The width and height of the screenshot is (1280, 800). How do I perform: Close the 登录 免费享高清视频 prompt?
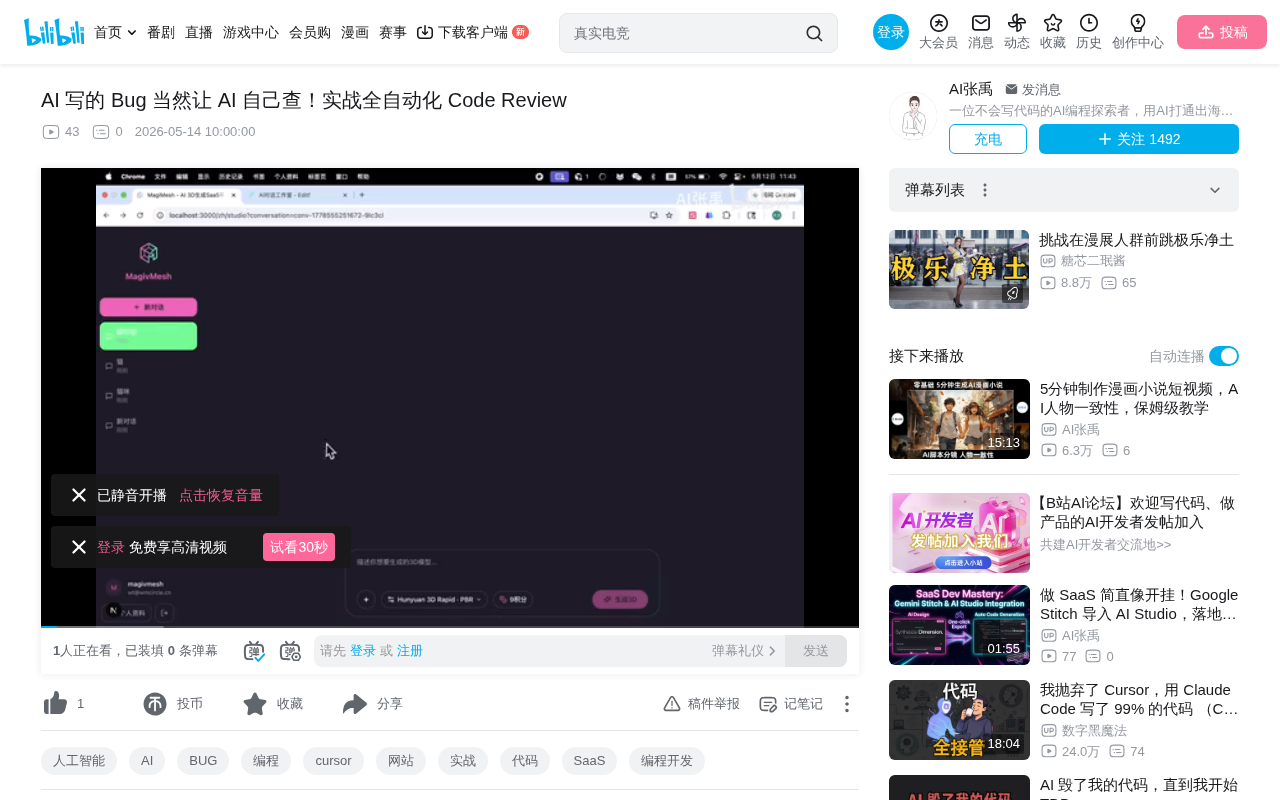click(79, 547)
